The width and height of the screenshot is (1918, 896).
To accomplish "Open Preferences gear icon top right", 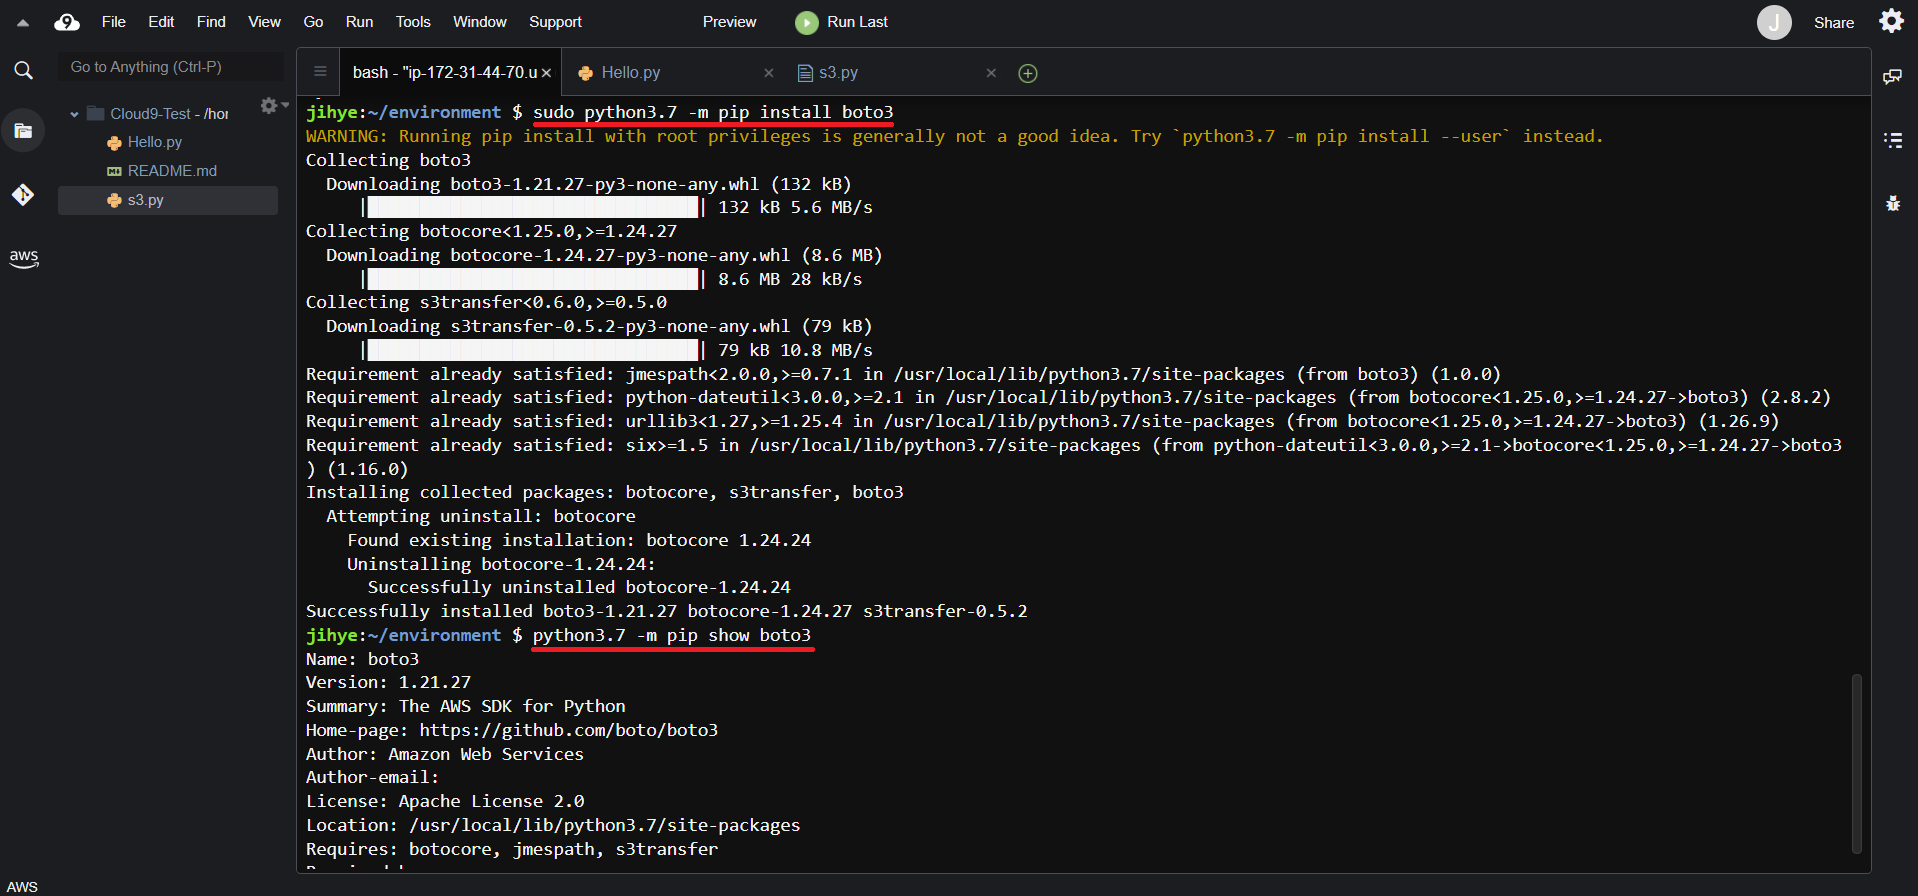I will (x=1891, y=21).
